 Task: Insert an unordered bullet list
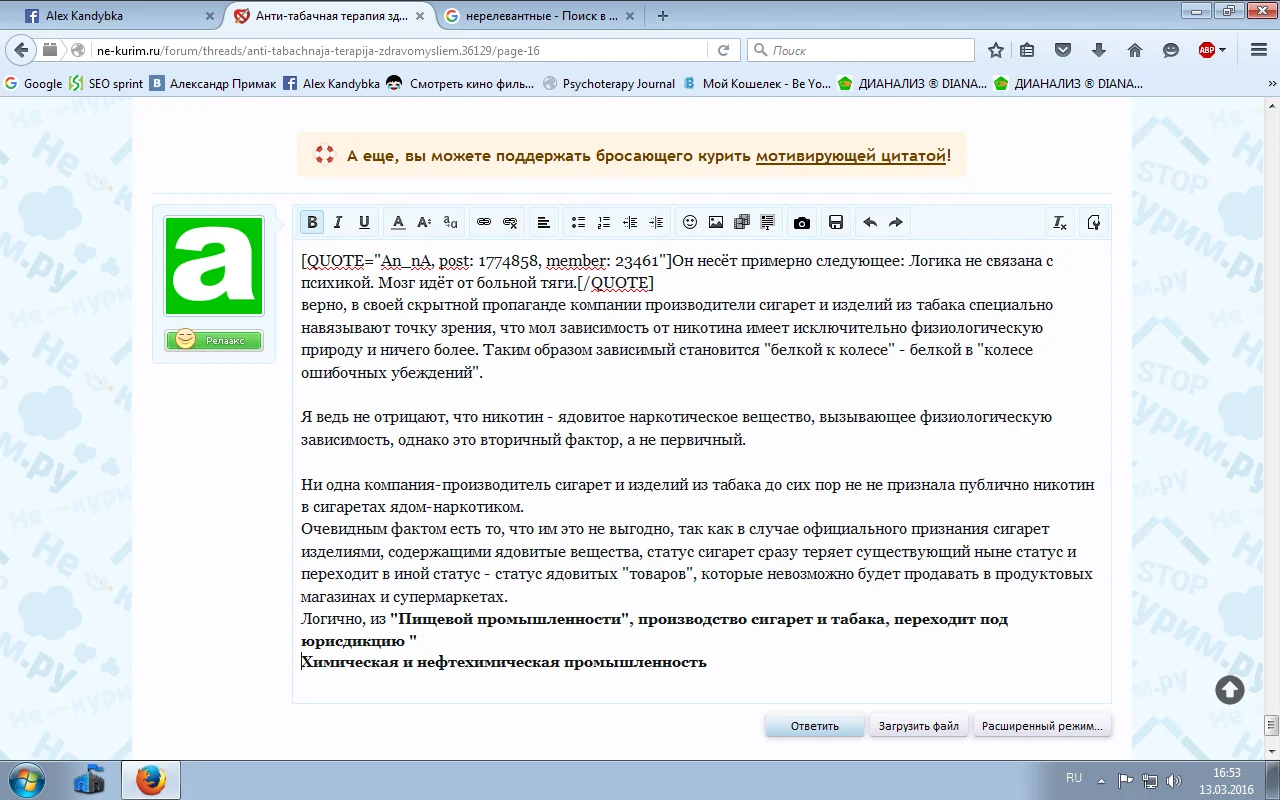pos(578,222)
